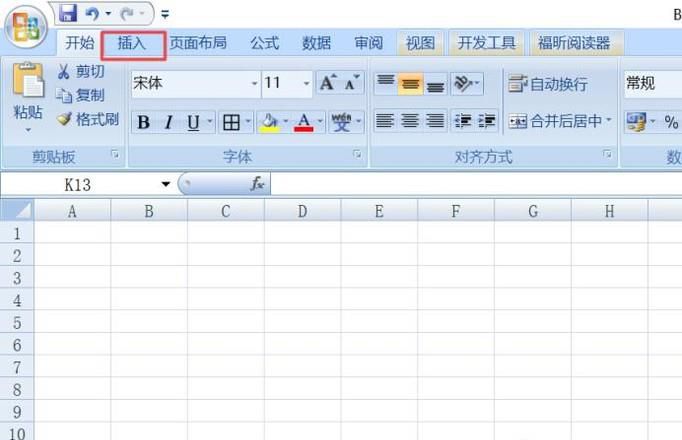Open the 页面布局 tab
Image resolution: width=682 pixels, height=440 pixels.
pos(198,43)
